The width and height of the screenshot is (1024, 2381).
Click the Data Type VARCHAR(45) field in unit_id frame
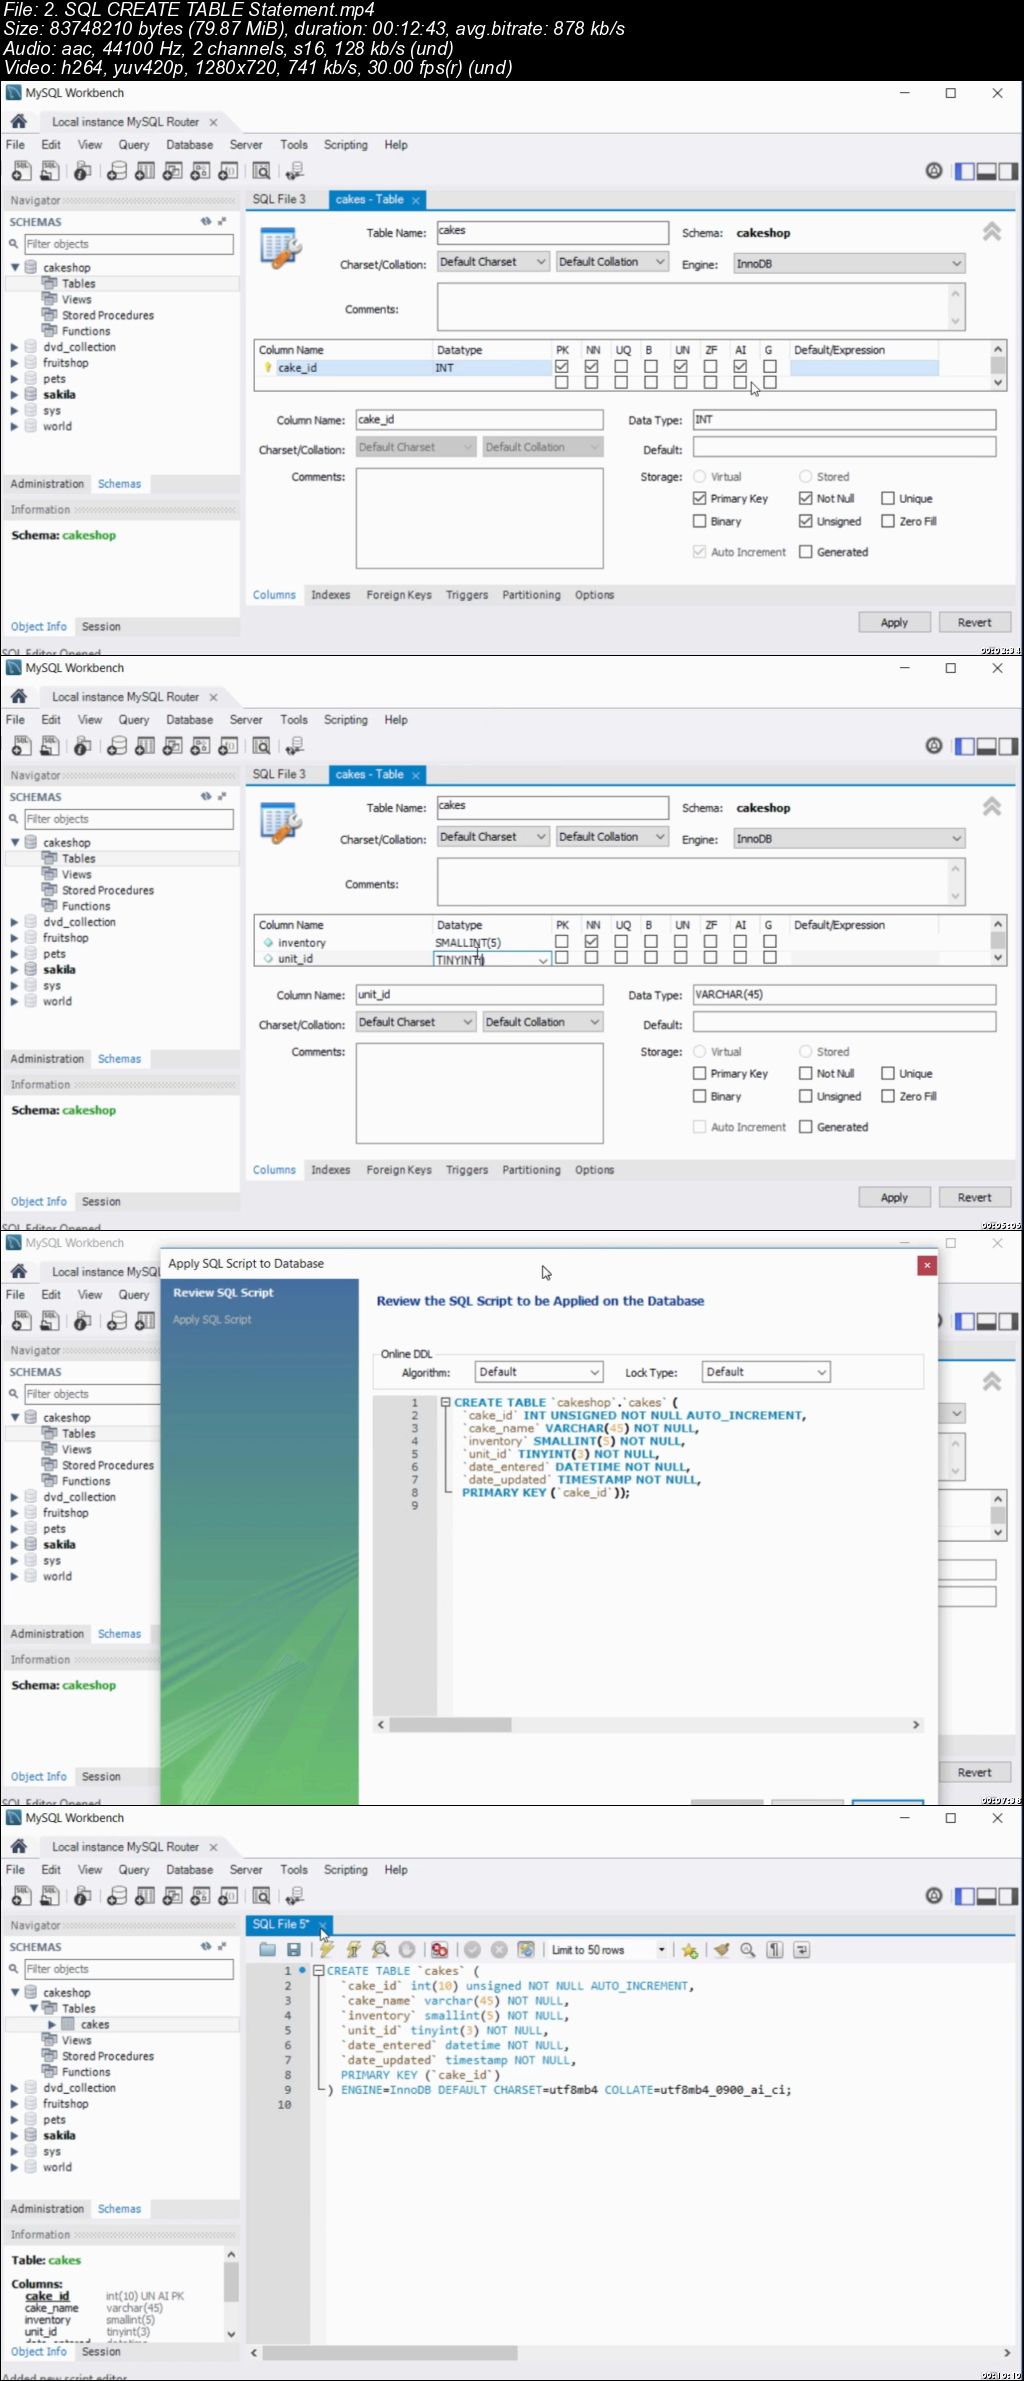pyautogui.click(x=844, y=995)
